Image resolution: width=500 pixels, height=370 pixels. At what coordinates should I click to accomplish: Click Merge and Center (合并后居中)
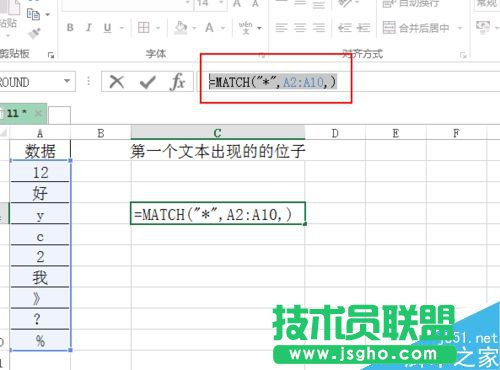tap(416, 28)
